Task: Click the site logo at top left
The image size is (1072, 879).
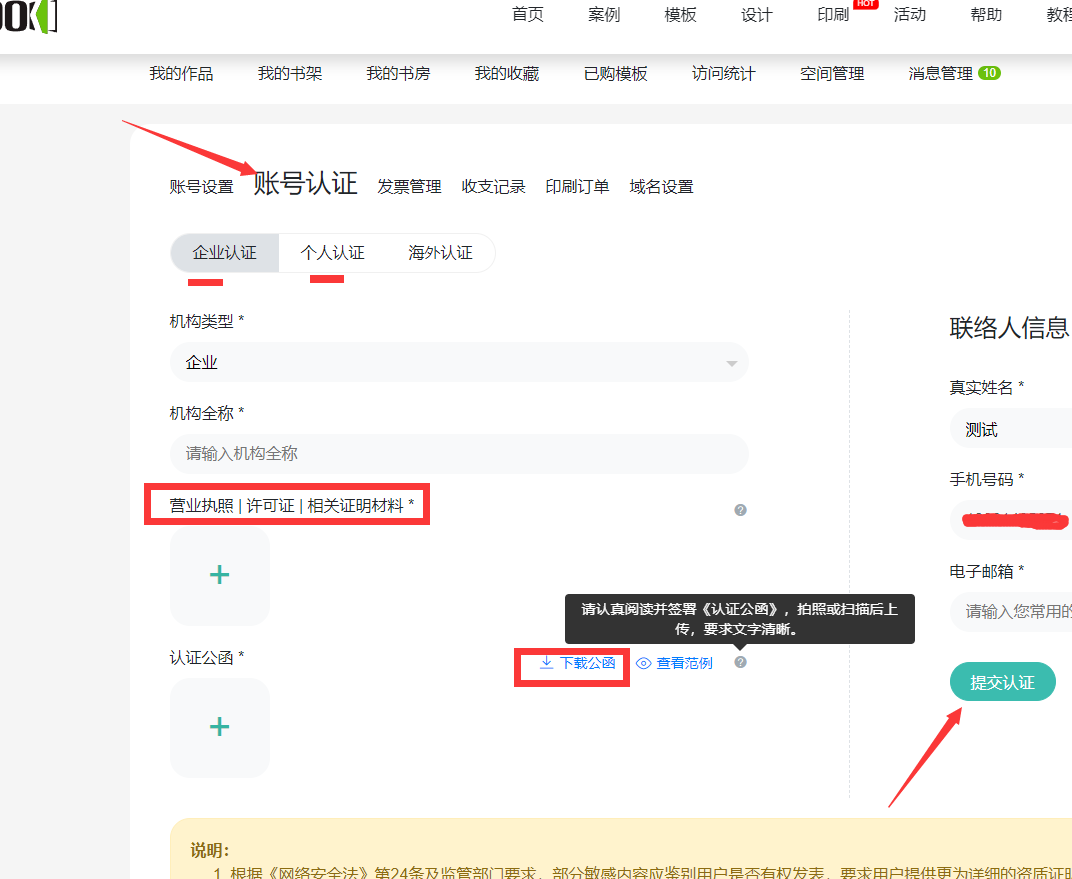Action: point(28,16)
